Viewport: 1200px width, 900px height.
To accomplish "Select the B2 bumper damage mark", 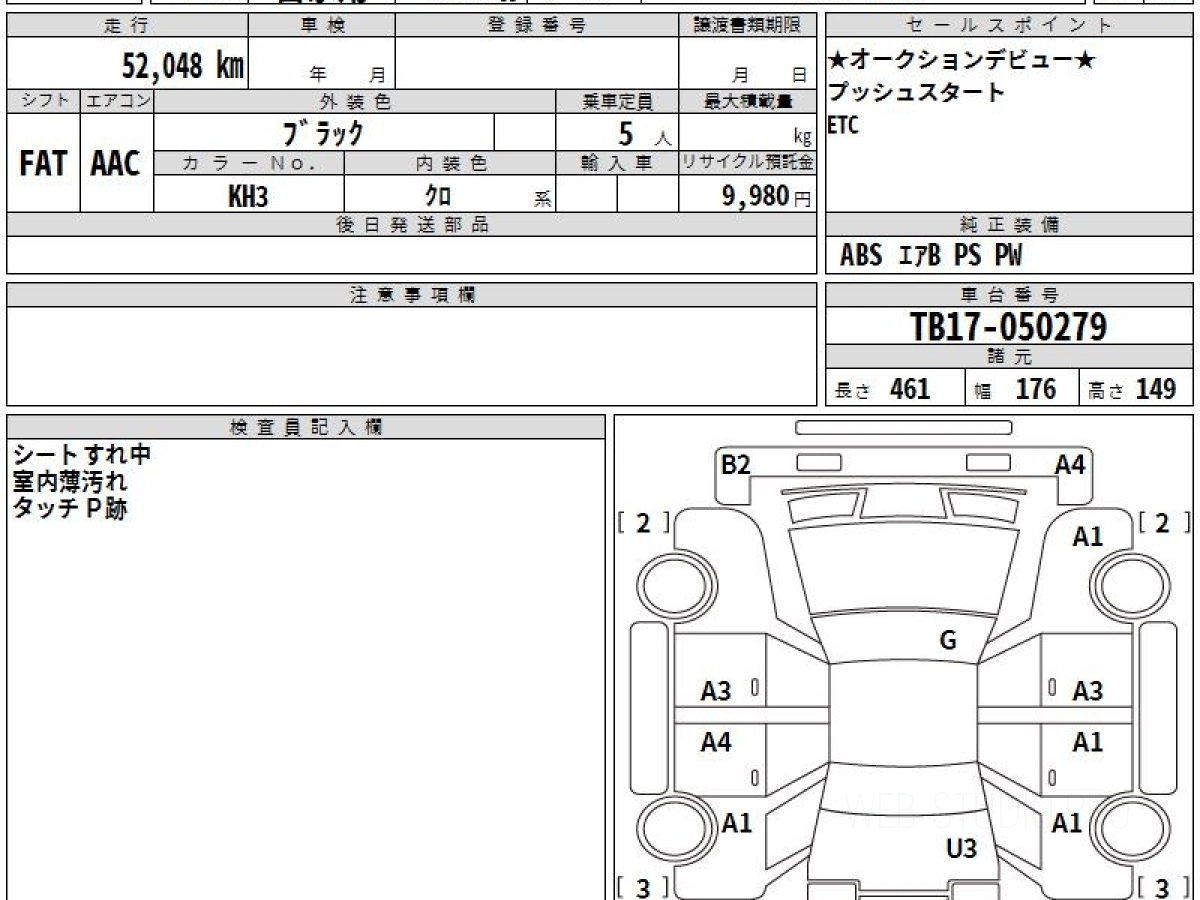I will (x=736, y=464).
